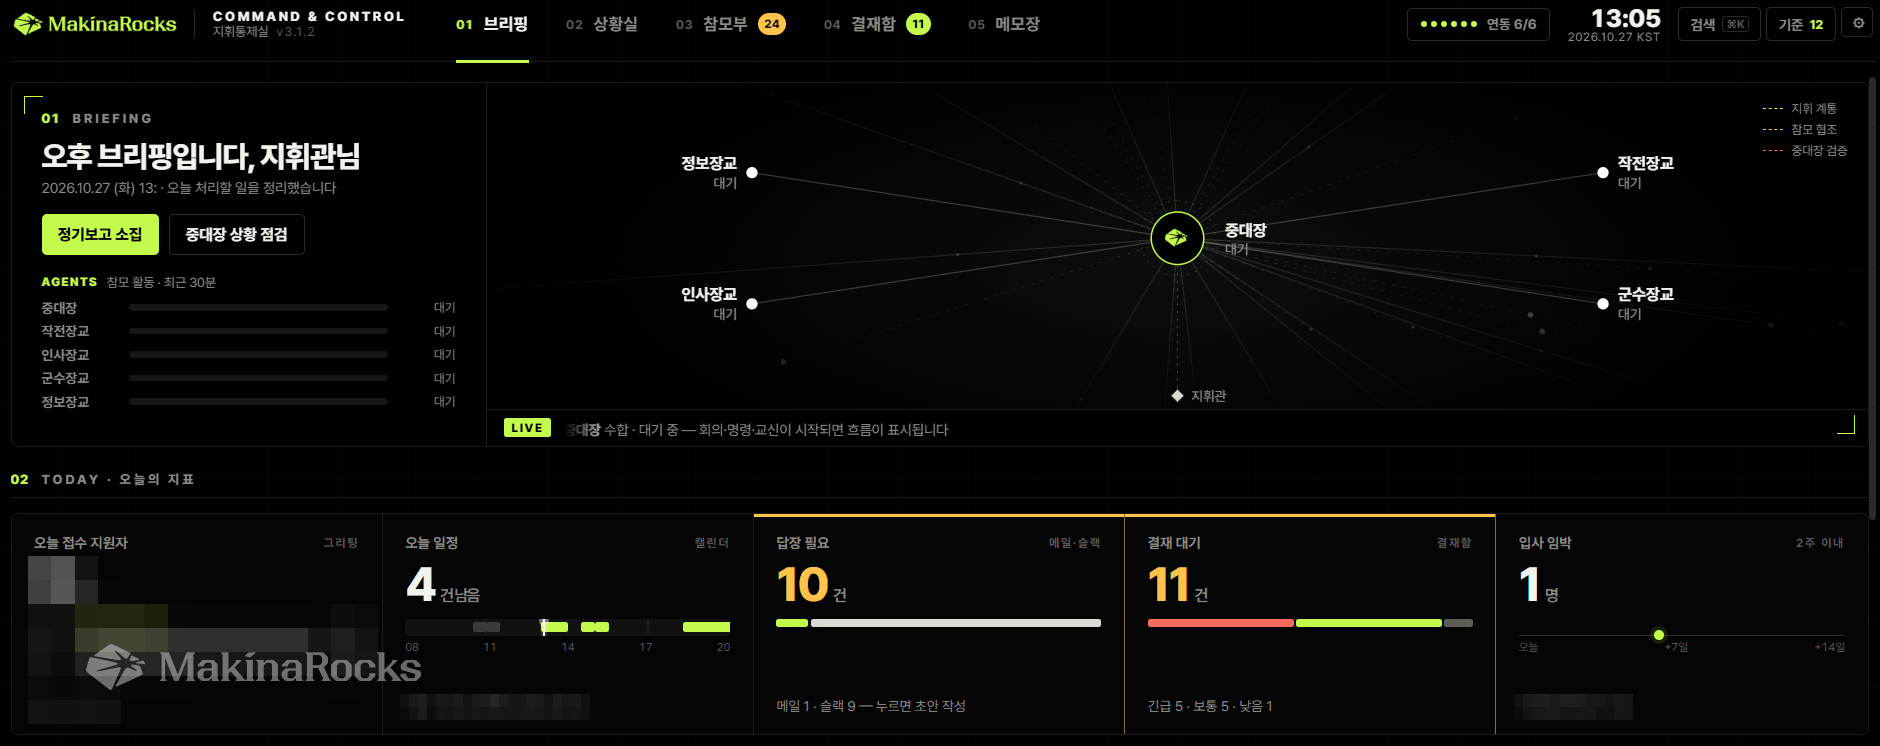Click the 오늘 일정 timeline bar

(567, 627)
